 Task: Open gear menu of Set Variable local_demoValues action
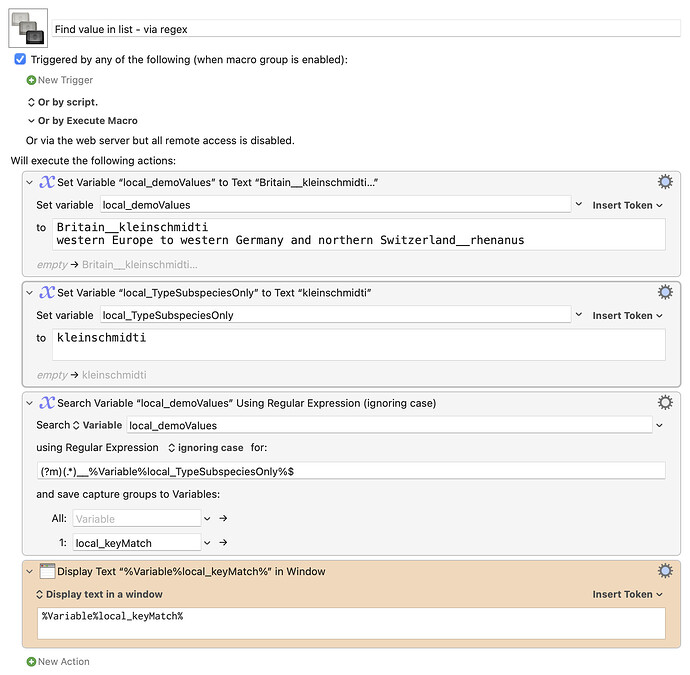tap(665, 182)
